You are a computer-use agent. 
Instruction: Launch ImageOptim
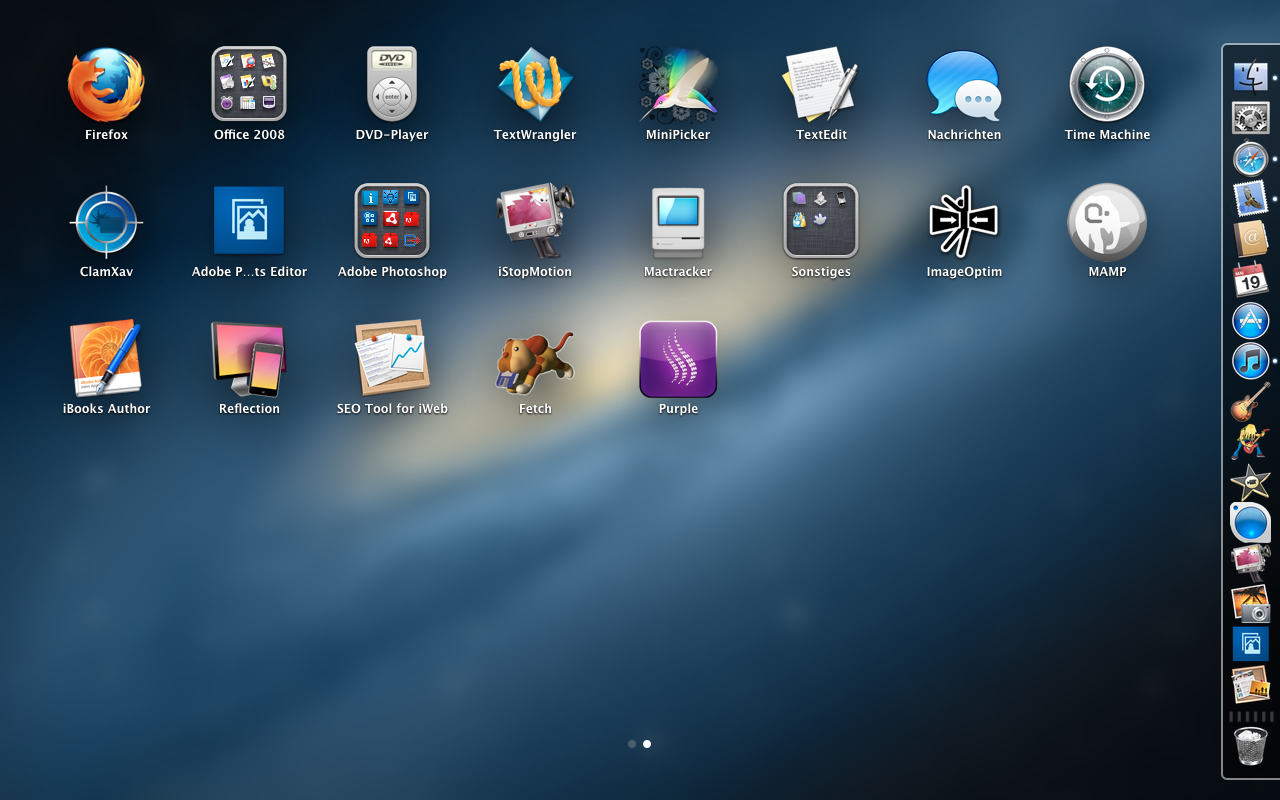tap(964, 221)
